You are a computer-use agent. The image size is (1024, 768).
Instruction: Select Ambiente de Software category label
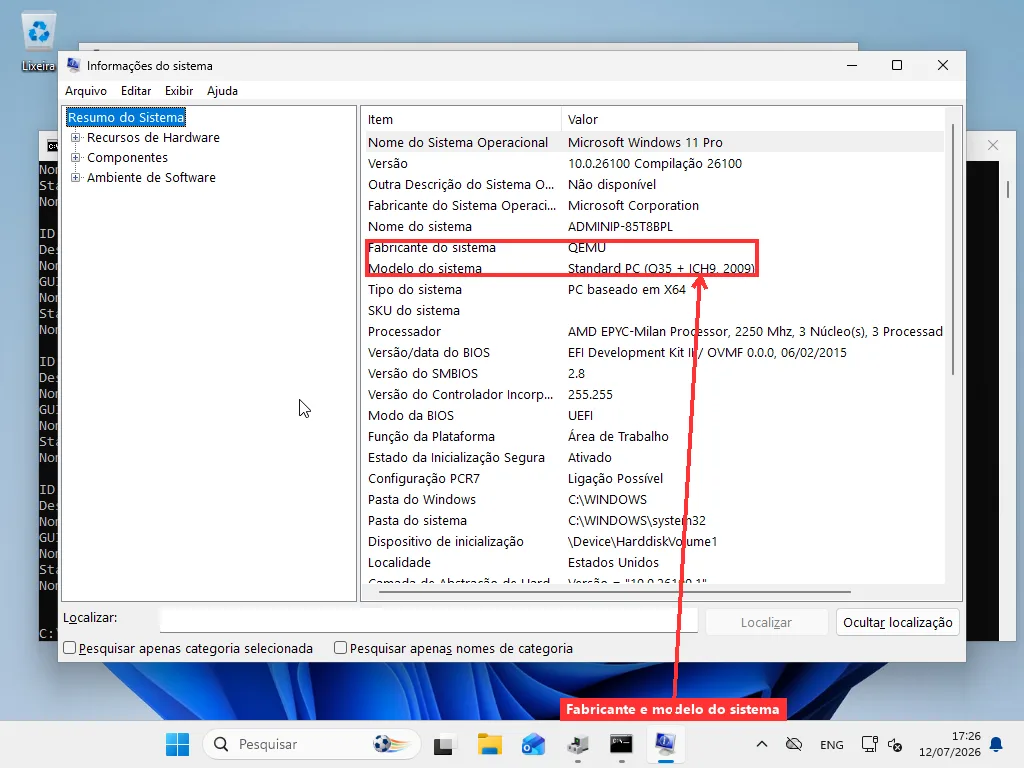151,178
